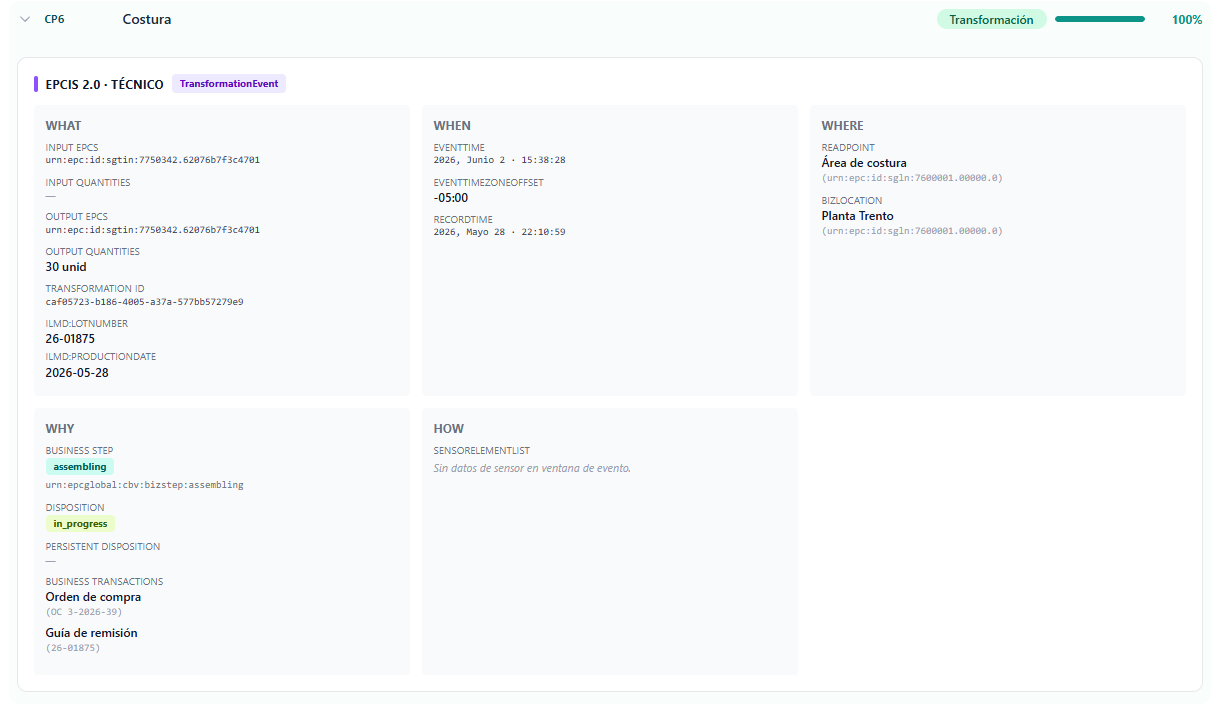This screenshot has width=1218, height=708.
Task: Click the Área de costura readpoint
Action: point(864,163)
